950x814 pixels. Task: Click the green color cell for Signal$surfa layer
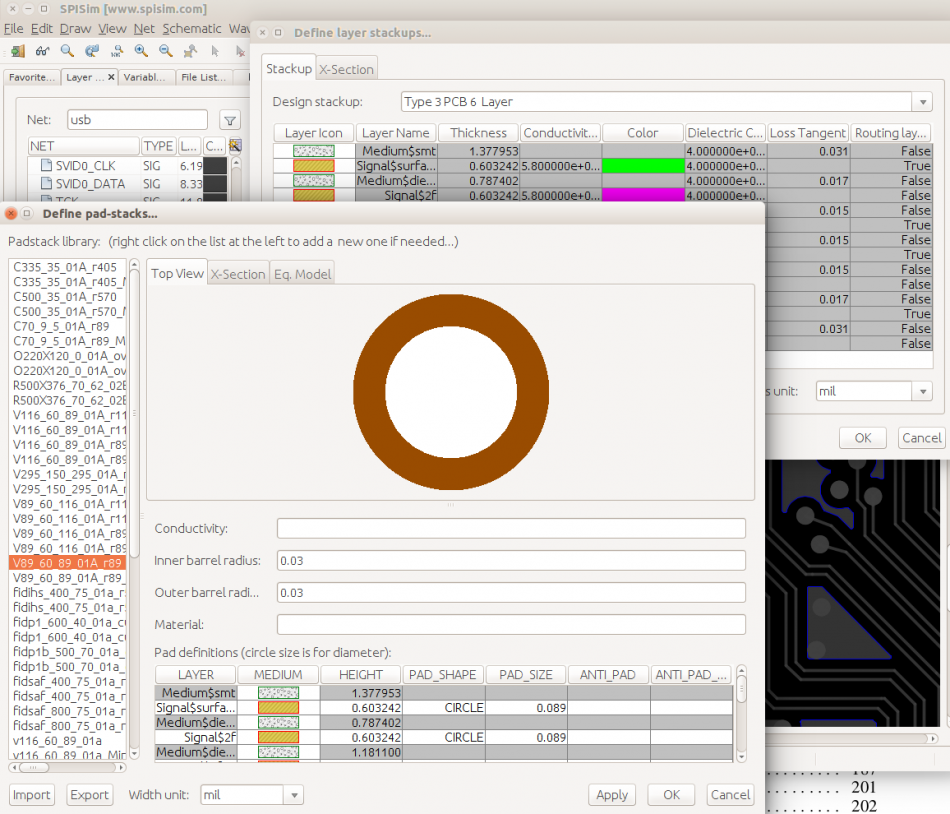[x=642, y=166]
